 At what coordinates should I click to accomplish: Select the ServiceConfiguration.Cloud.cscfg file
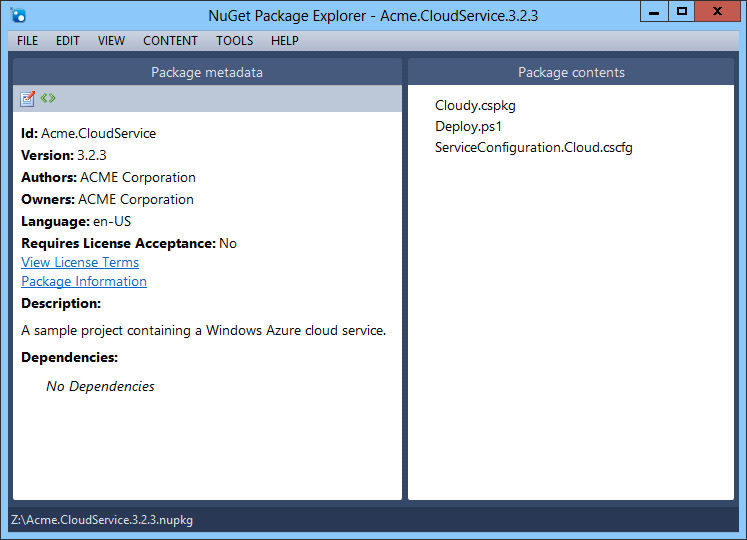[533, 147]
